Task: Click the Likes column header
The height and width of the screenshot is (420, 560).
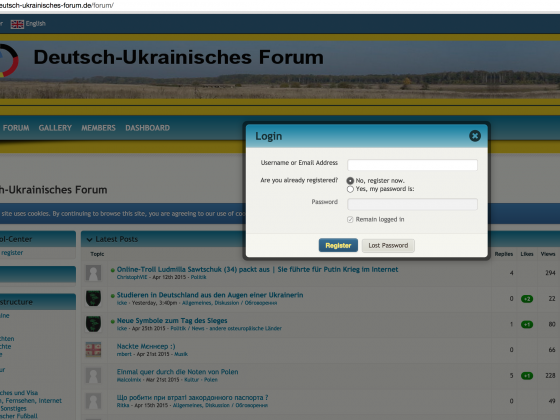Action: point(527,254)
